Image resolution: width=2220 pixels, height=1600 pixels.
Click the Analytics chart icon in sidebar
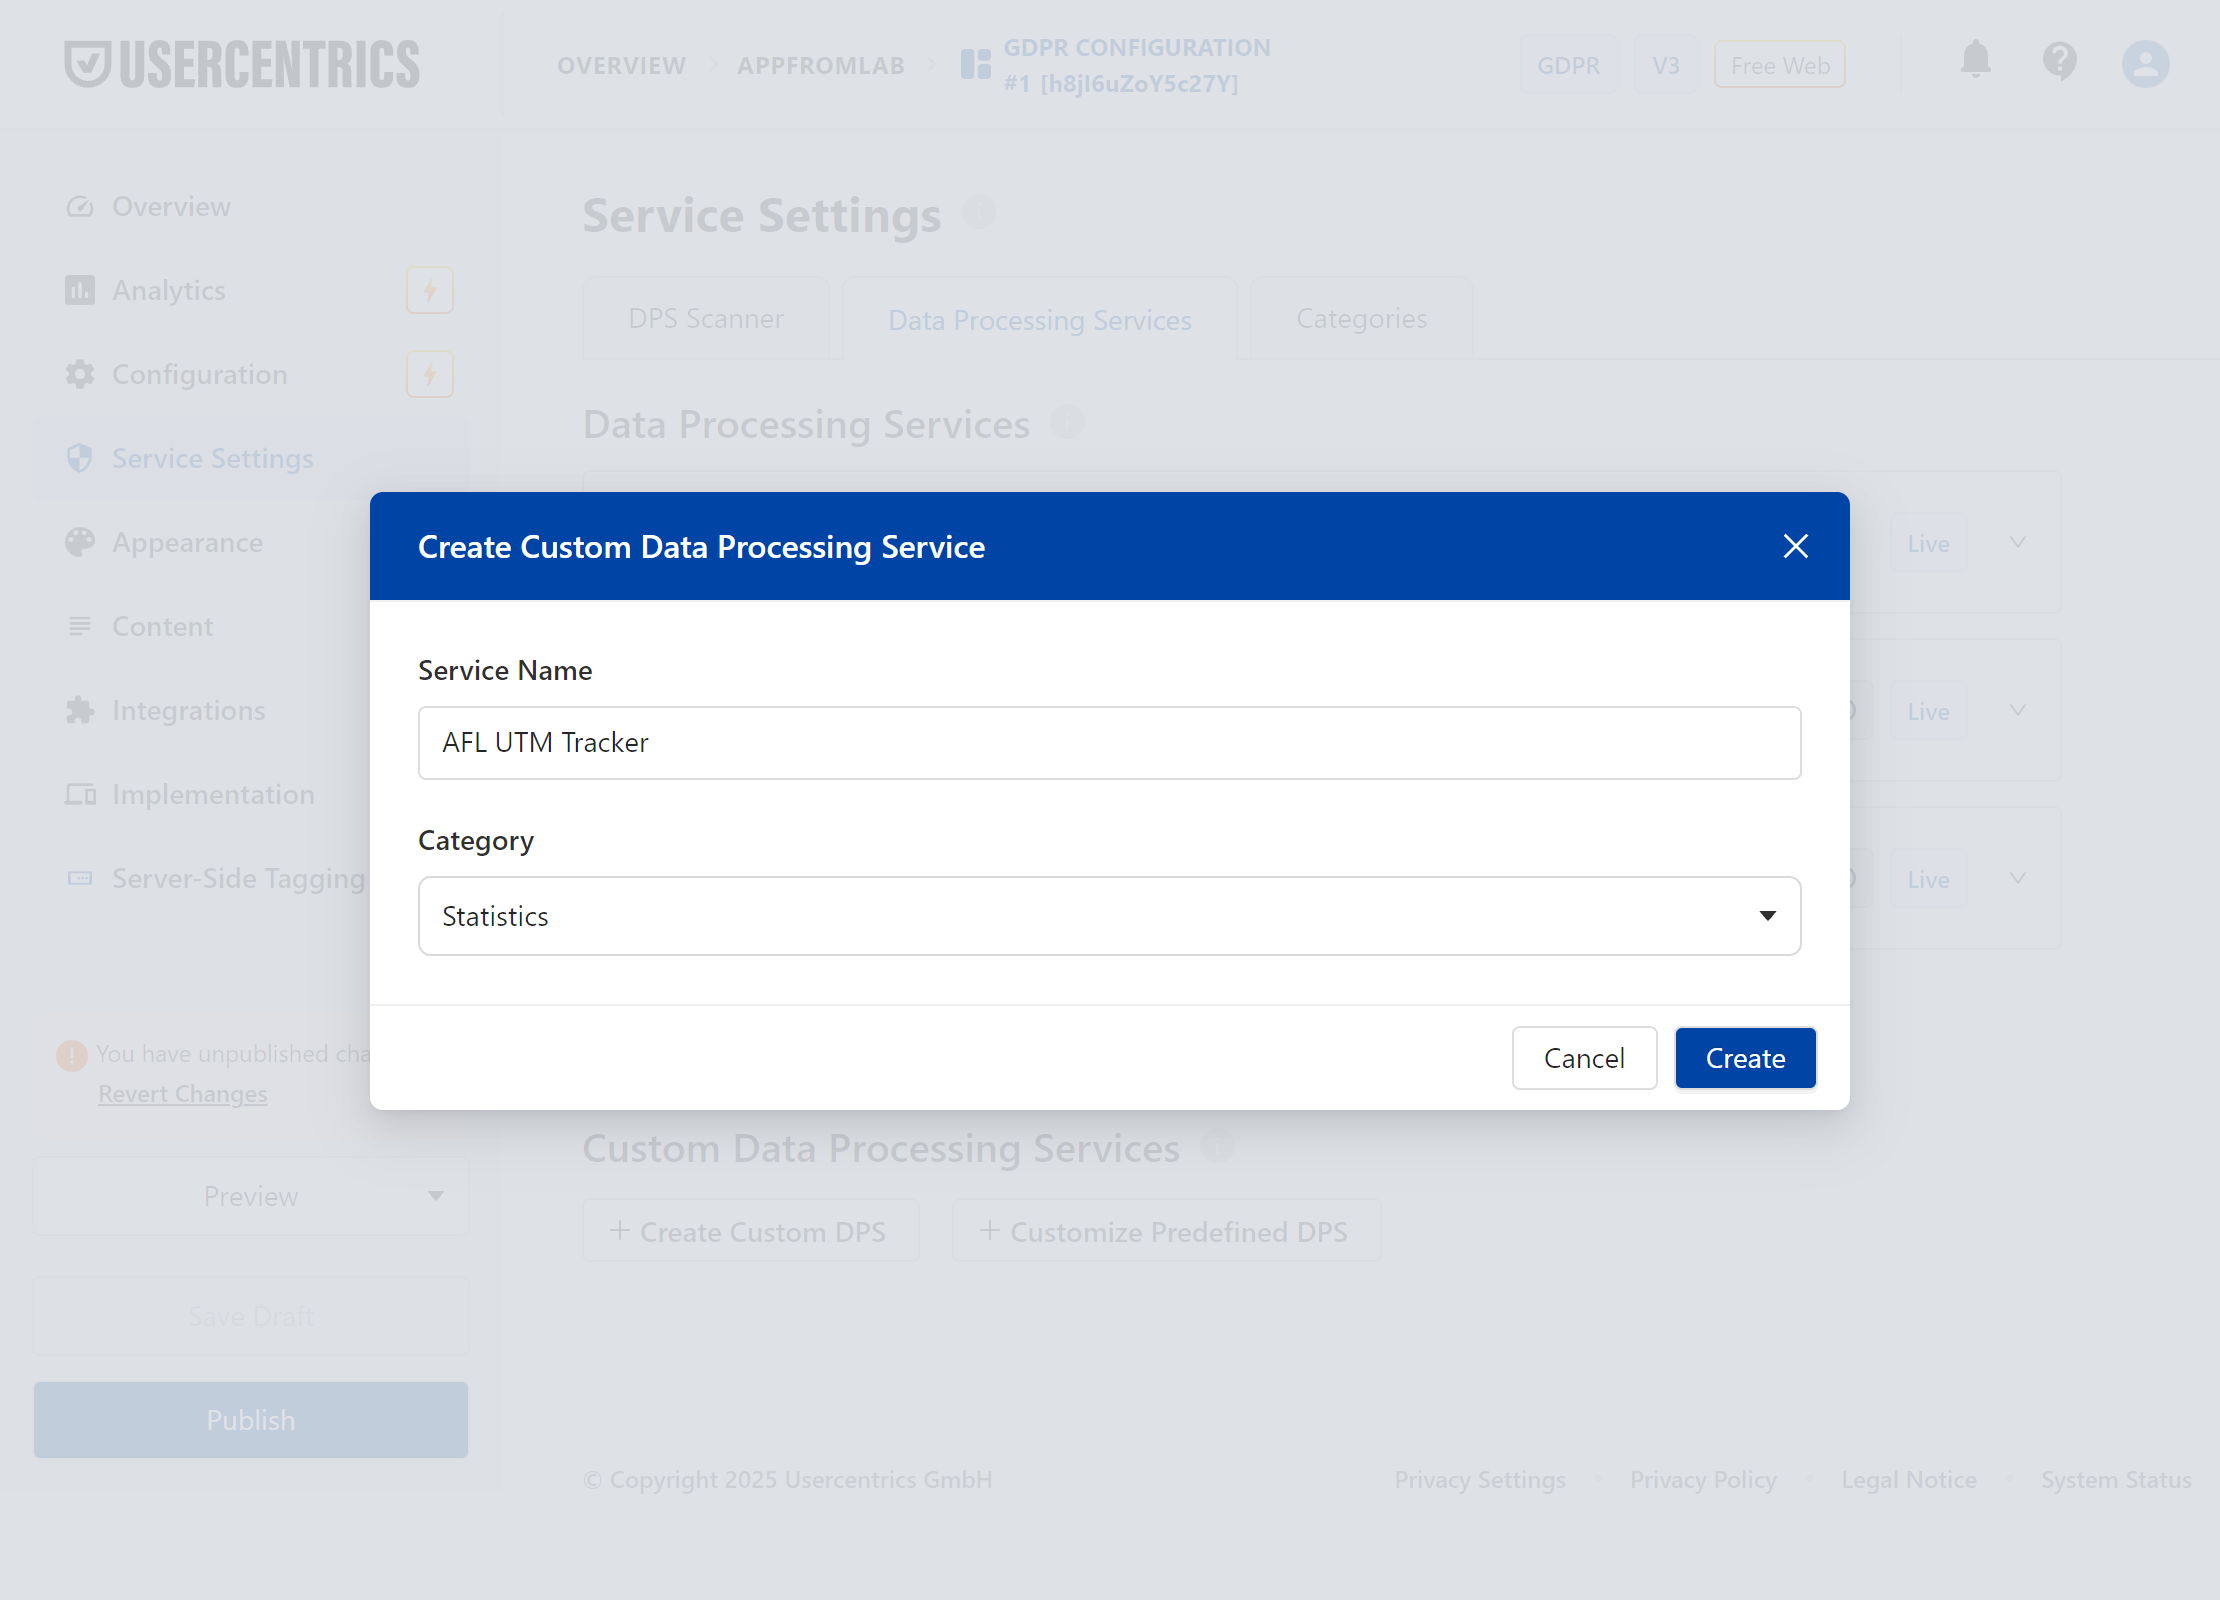click(x=80, y=290)
